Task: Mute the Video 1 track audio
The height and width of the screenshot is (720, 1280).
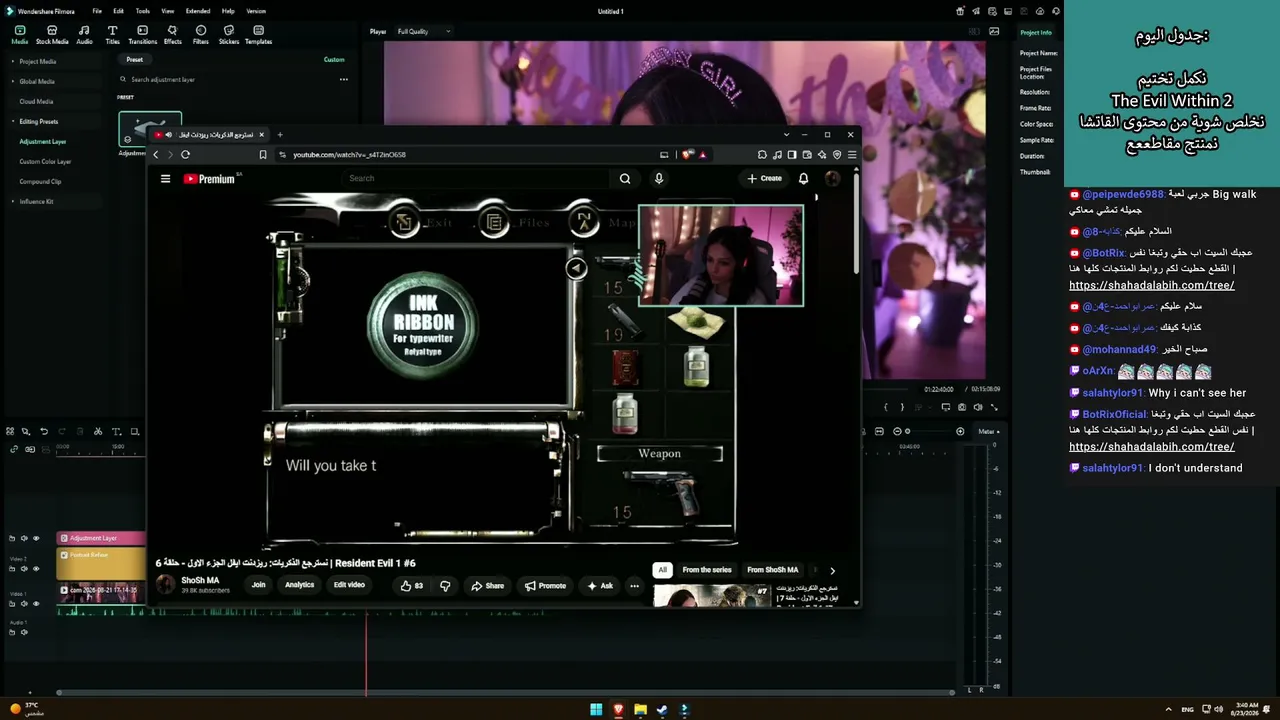Action: point(24,604)
